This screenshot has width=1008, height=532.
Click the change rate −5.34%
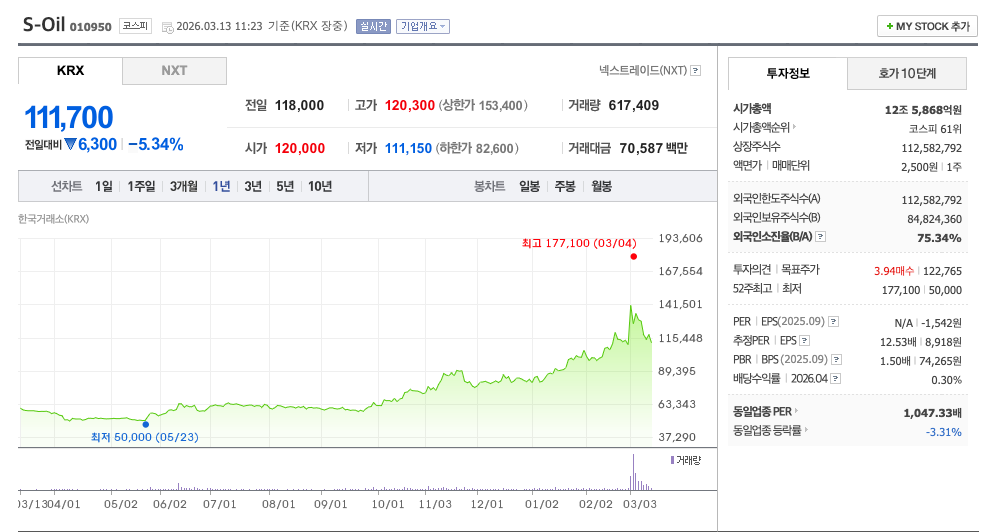[156, 145]
